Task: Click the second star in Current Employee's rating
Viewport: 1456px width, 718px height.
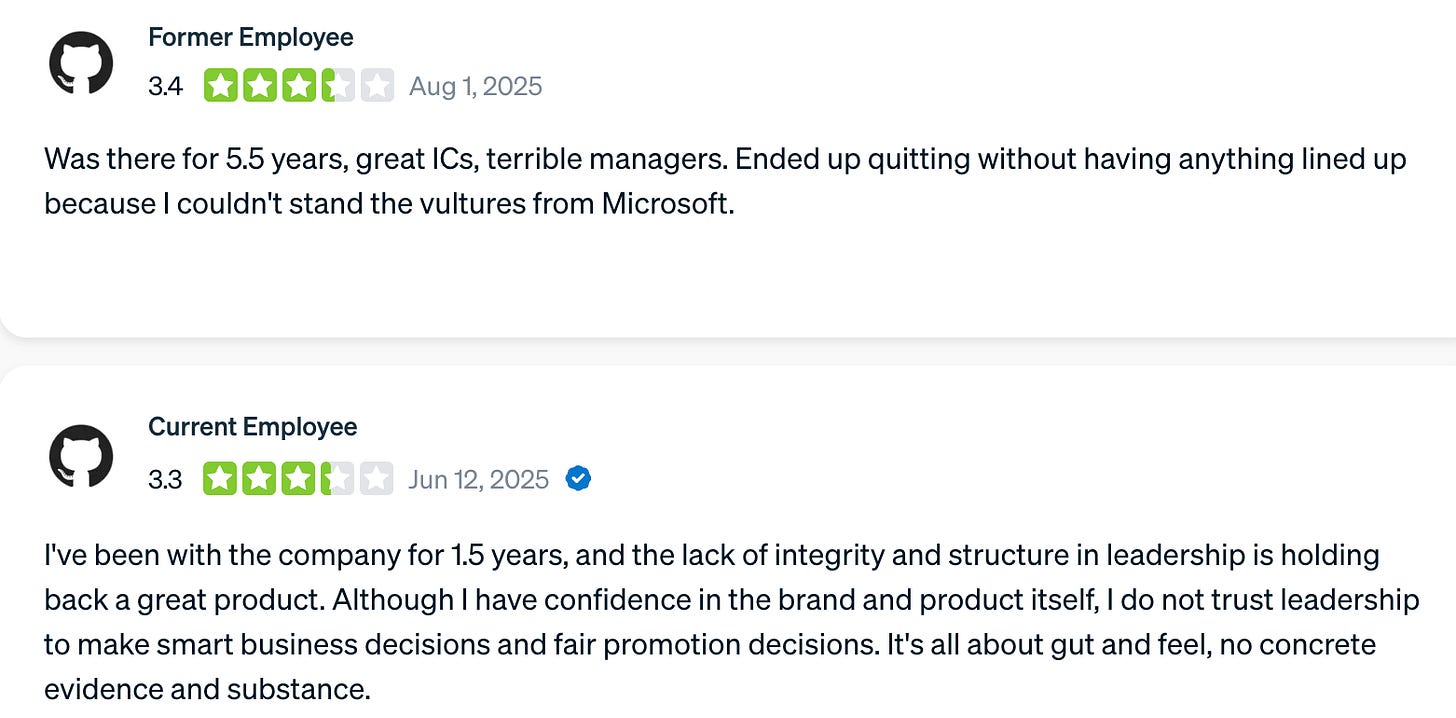Action: (259, 479)
